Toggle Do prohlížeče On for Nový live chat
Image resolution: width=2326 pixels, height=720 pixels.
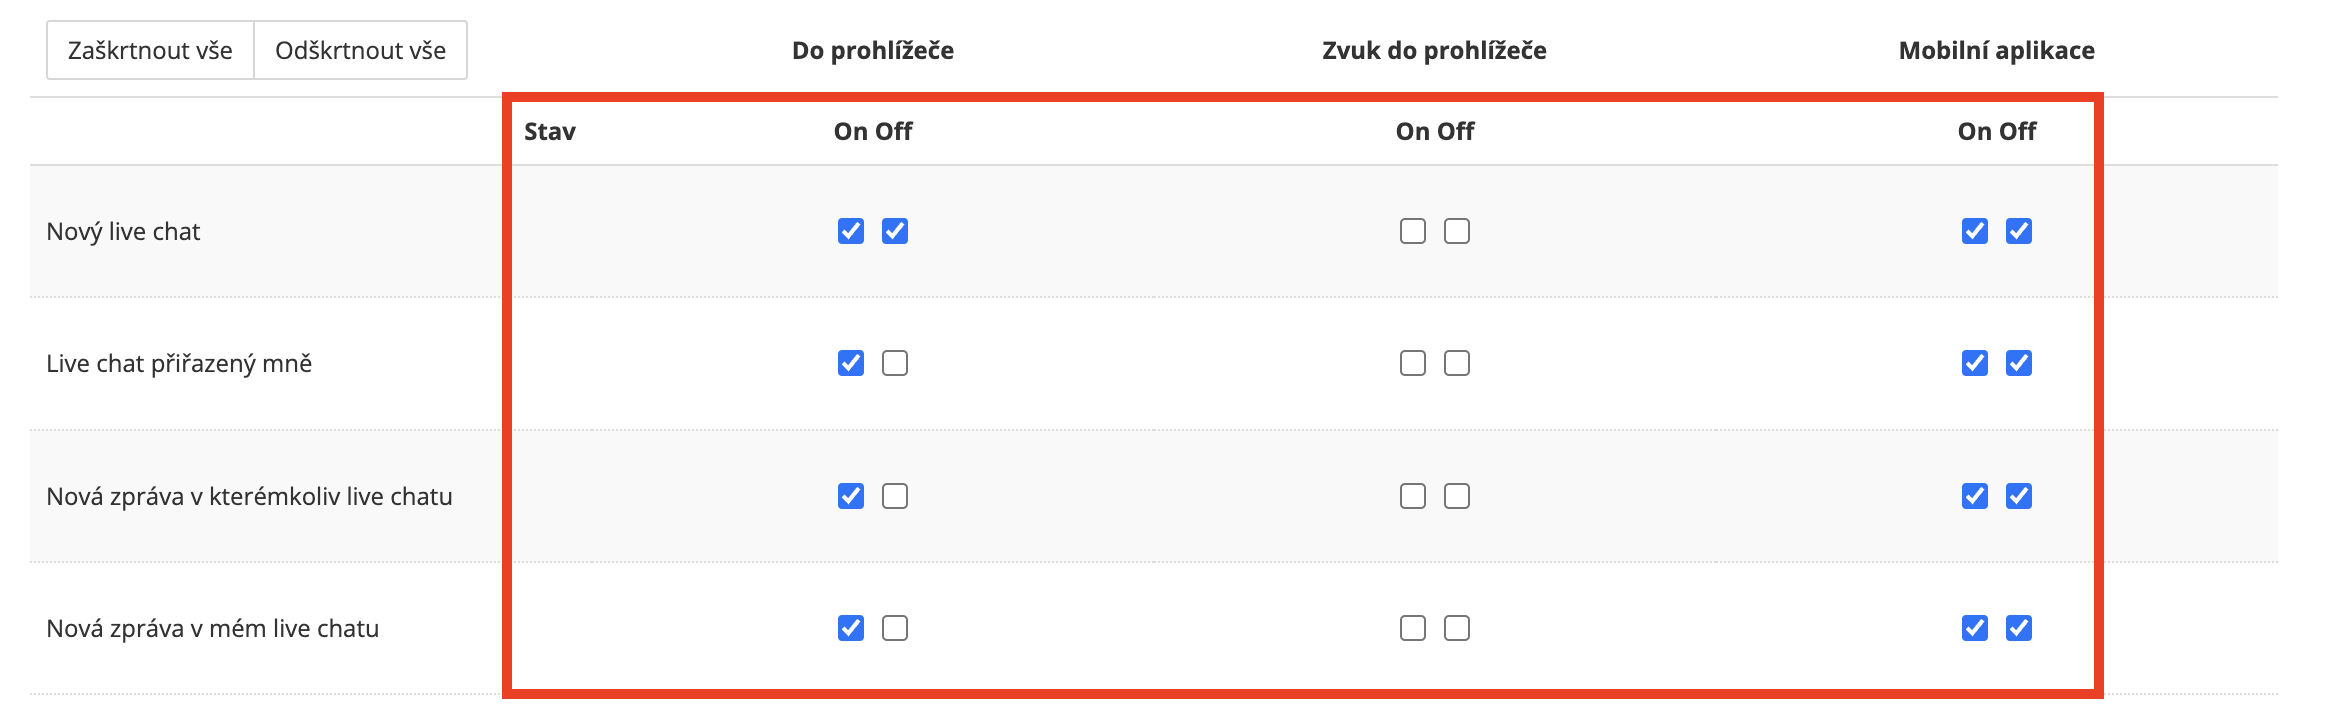(x=851, y=231)
